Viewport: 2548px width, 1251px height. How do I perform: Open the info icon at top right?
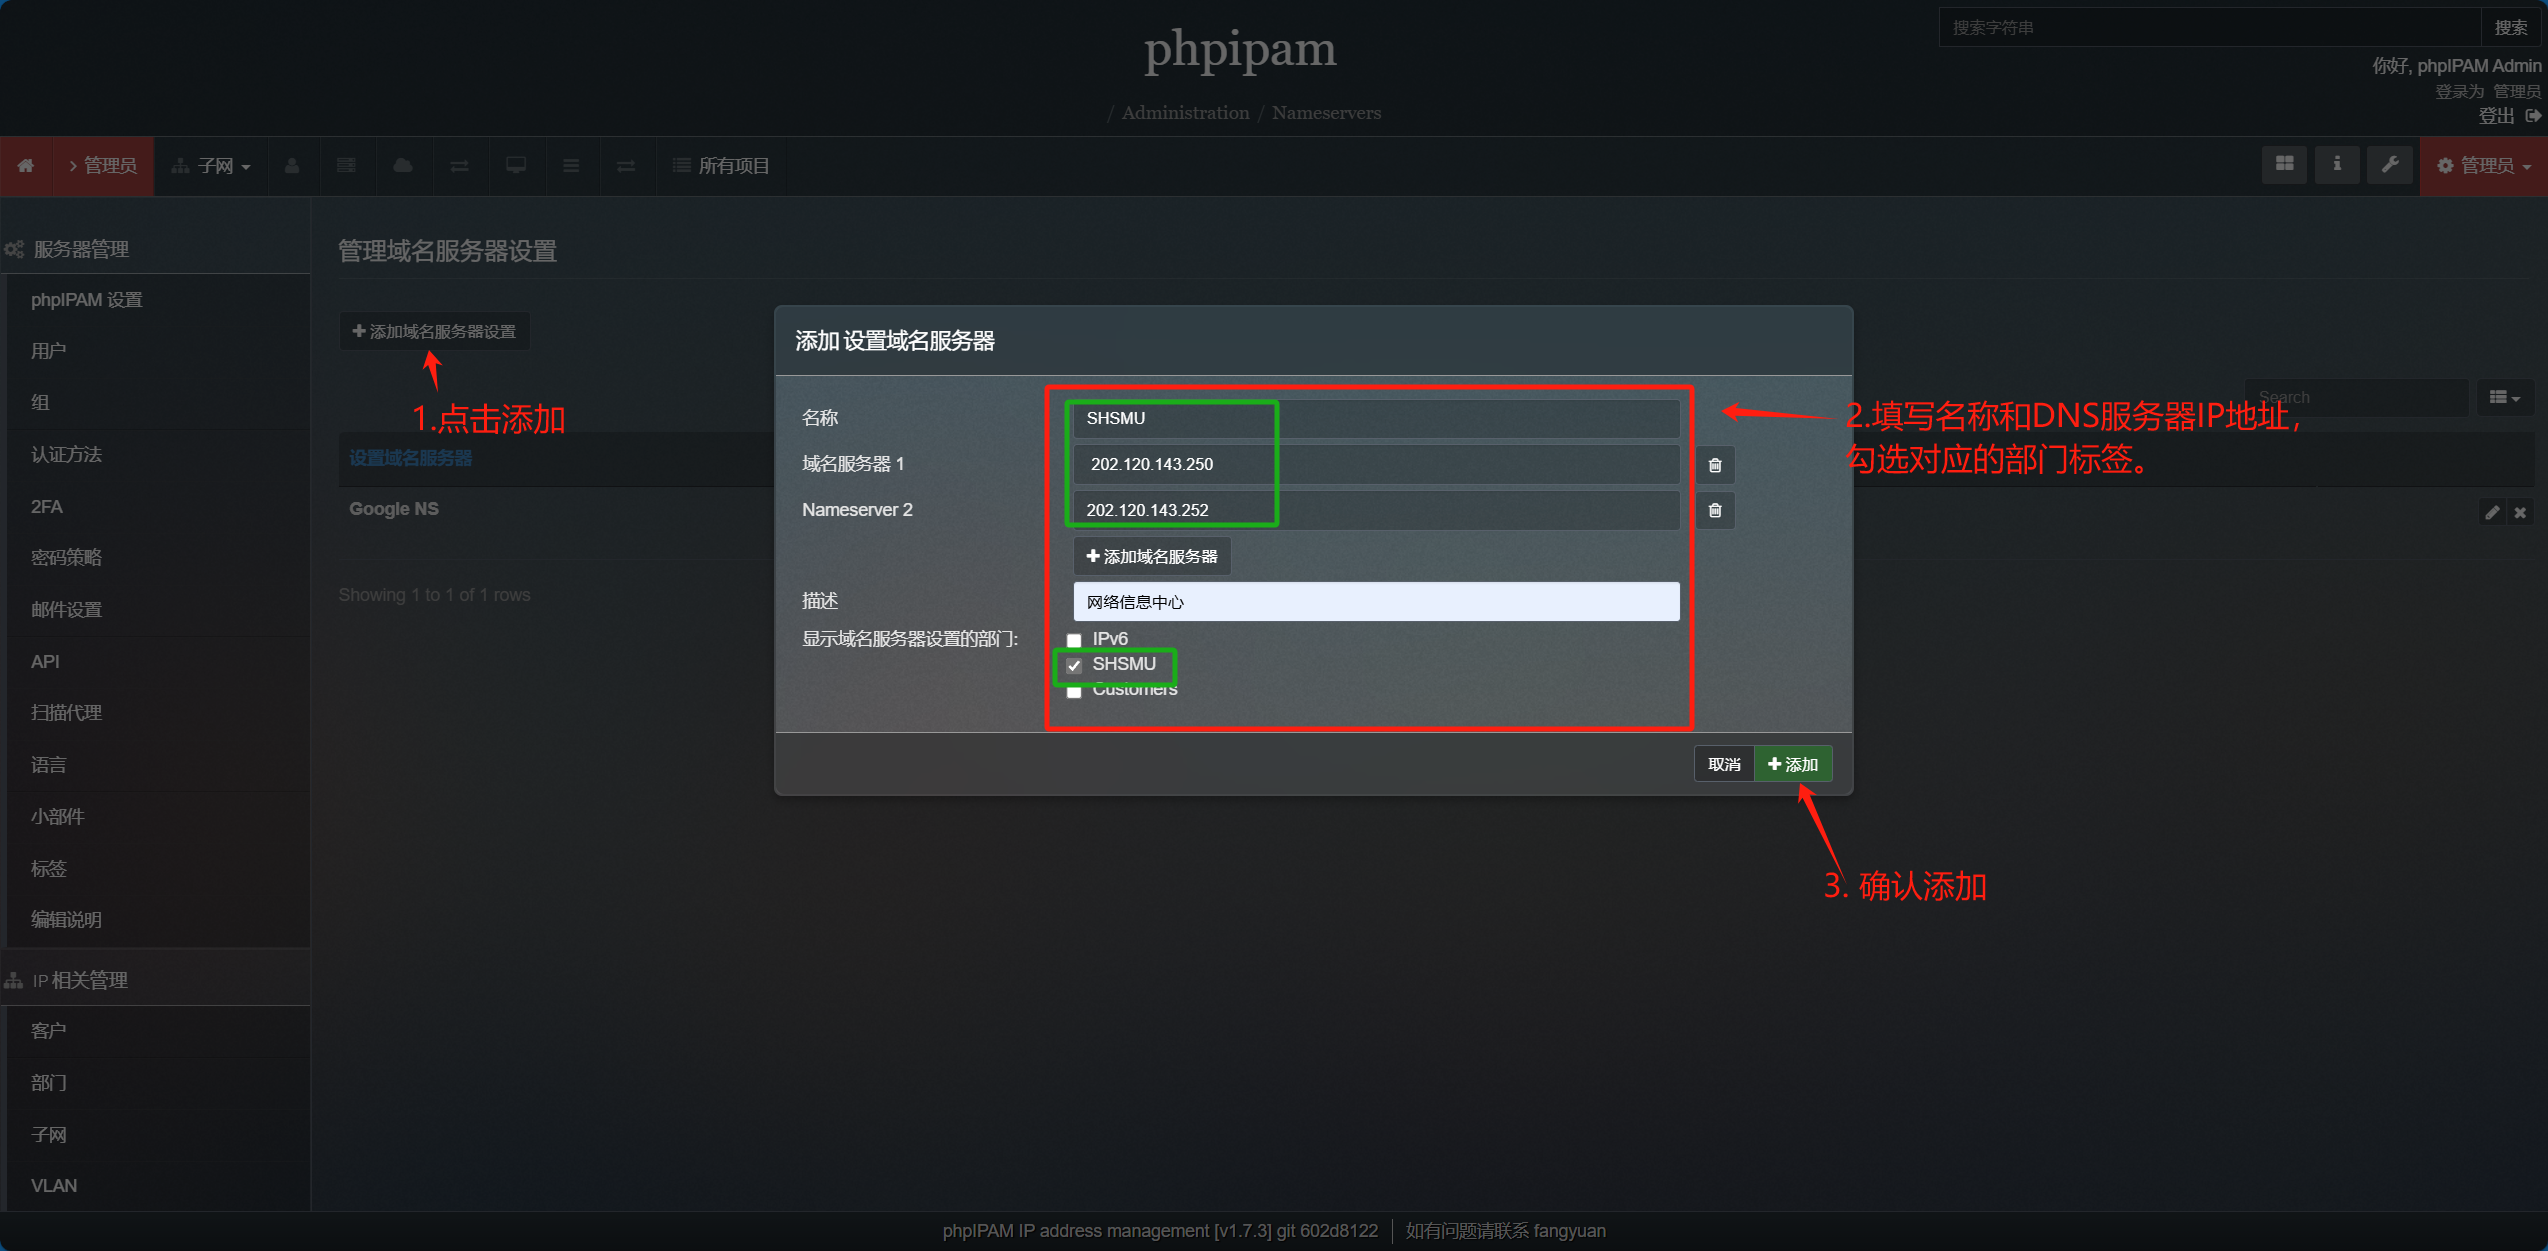click(2337, 164)
